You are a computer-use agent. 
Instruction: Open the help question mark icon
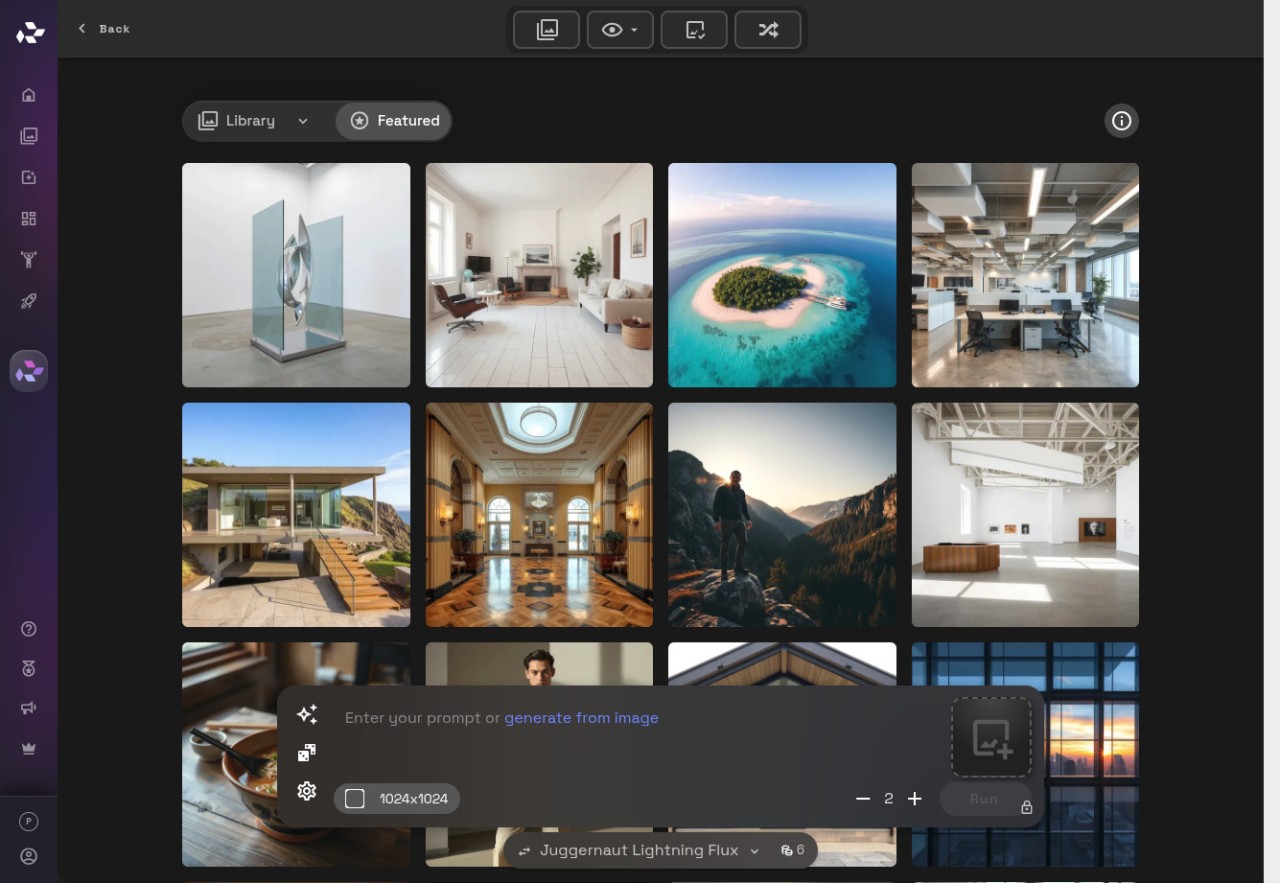point(29,629)
